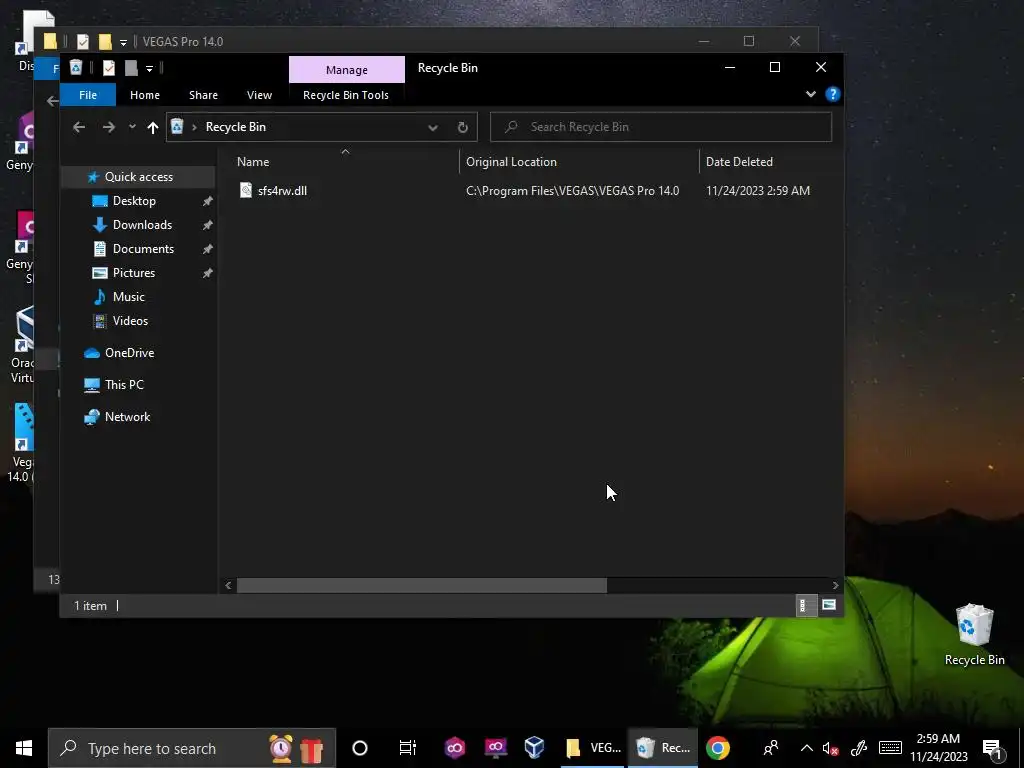Go up one folder level
Viewport: 1024px width, 768px height.
click(x=152, y=127)
